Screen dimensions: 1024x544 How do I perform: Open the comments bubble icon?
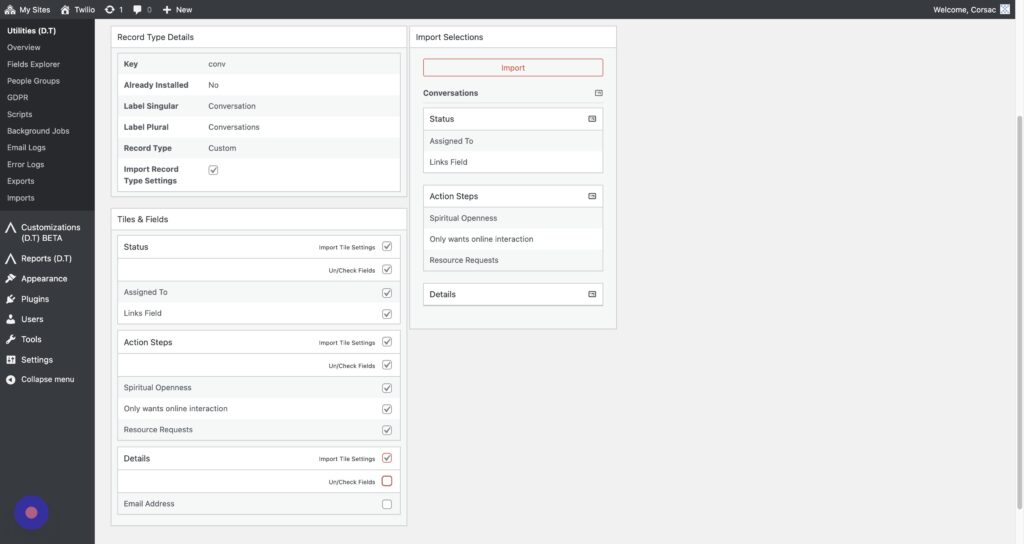pyautogui.click(x=138, y=9)
